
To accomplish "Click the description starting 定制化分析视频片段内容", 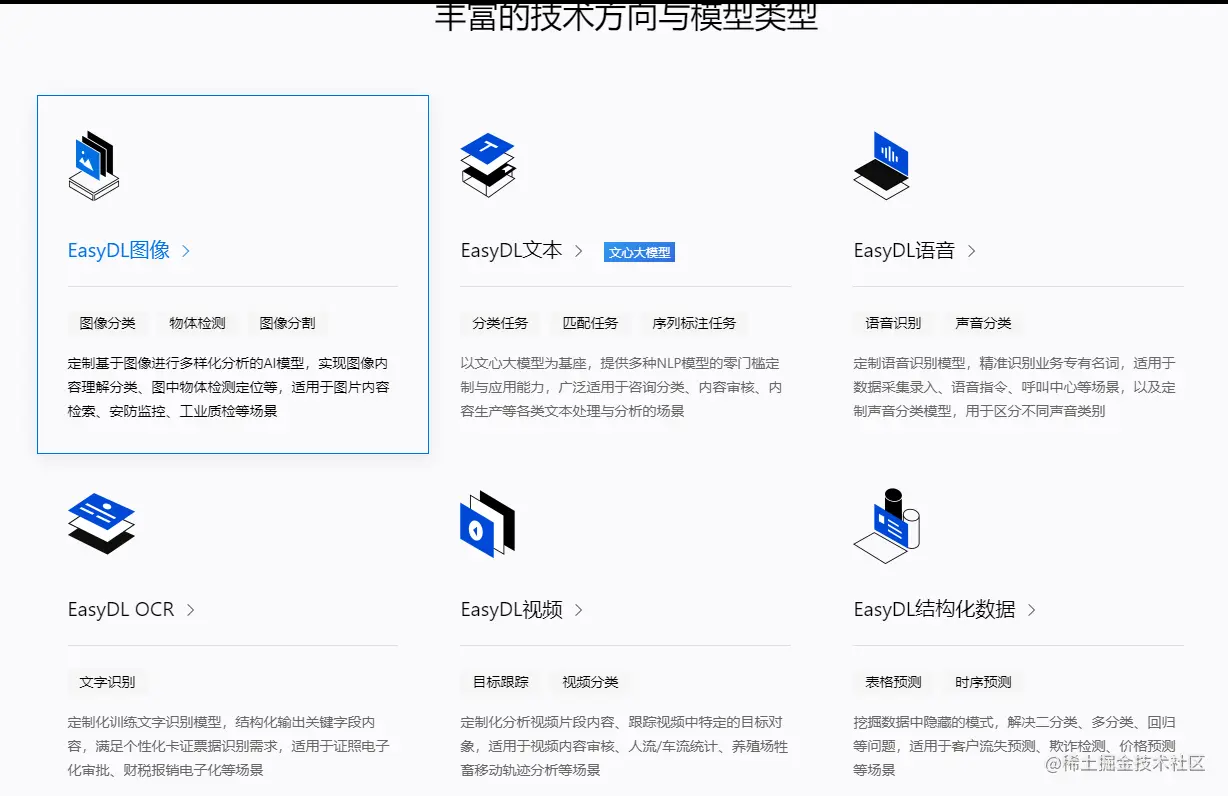I will coord(624,746).
